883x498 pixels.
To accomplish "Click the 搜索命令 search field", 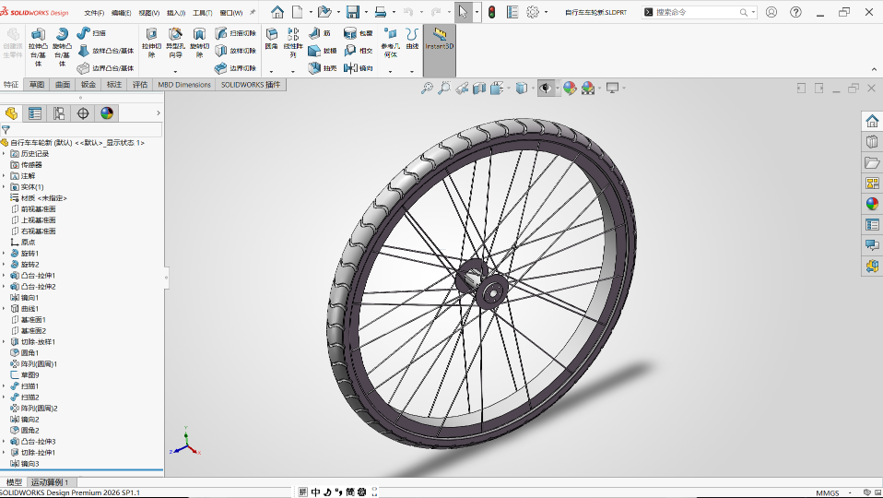I will pos(699,12).
